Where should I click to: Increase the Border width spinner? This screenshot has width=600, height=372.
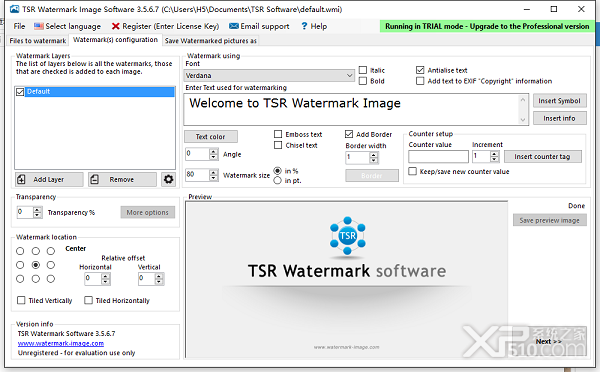373,155
